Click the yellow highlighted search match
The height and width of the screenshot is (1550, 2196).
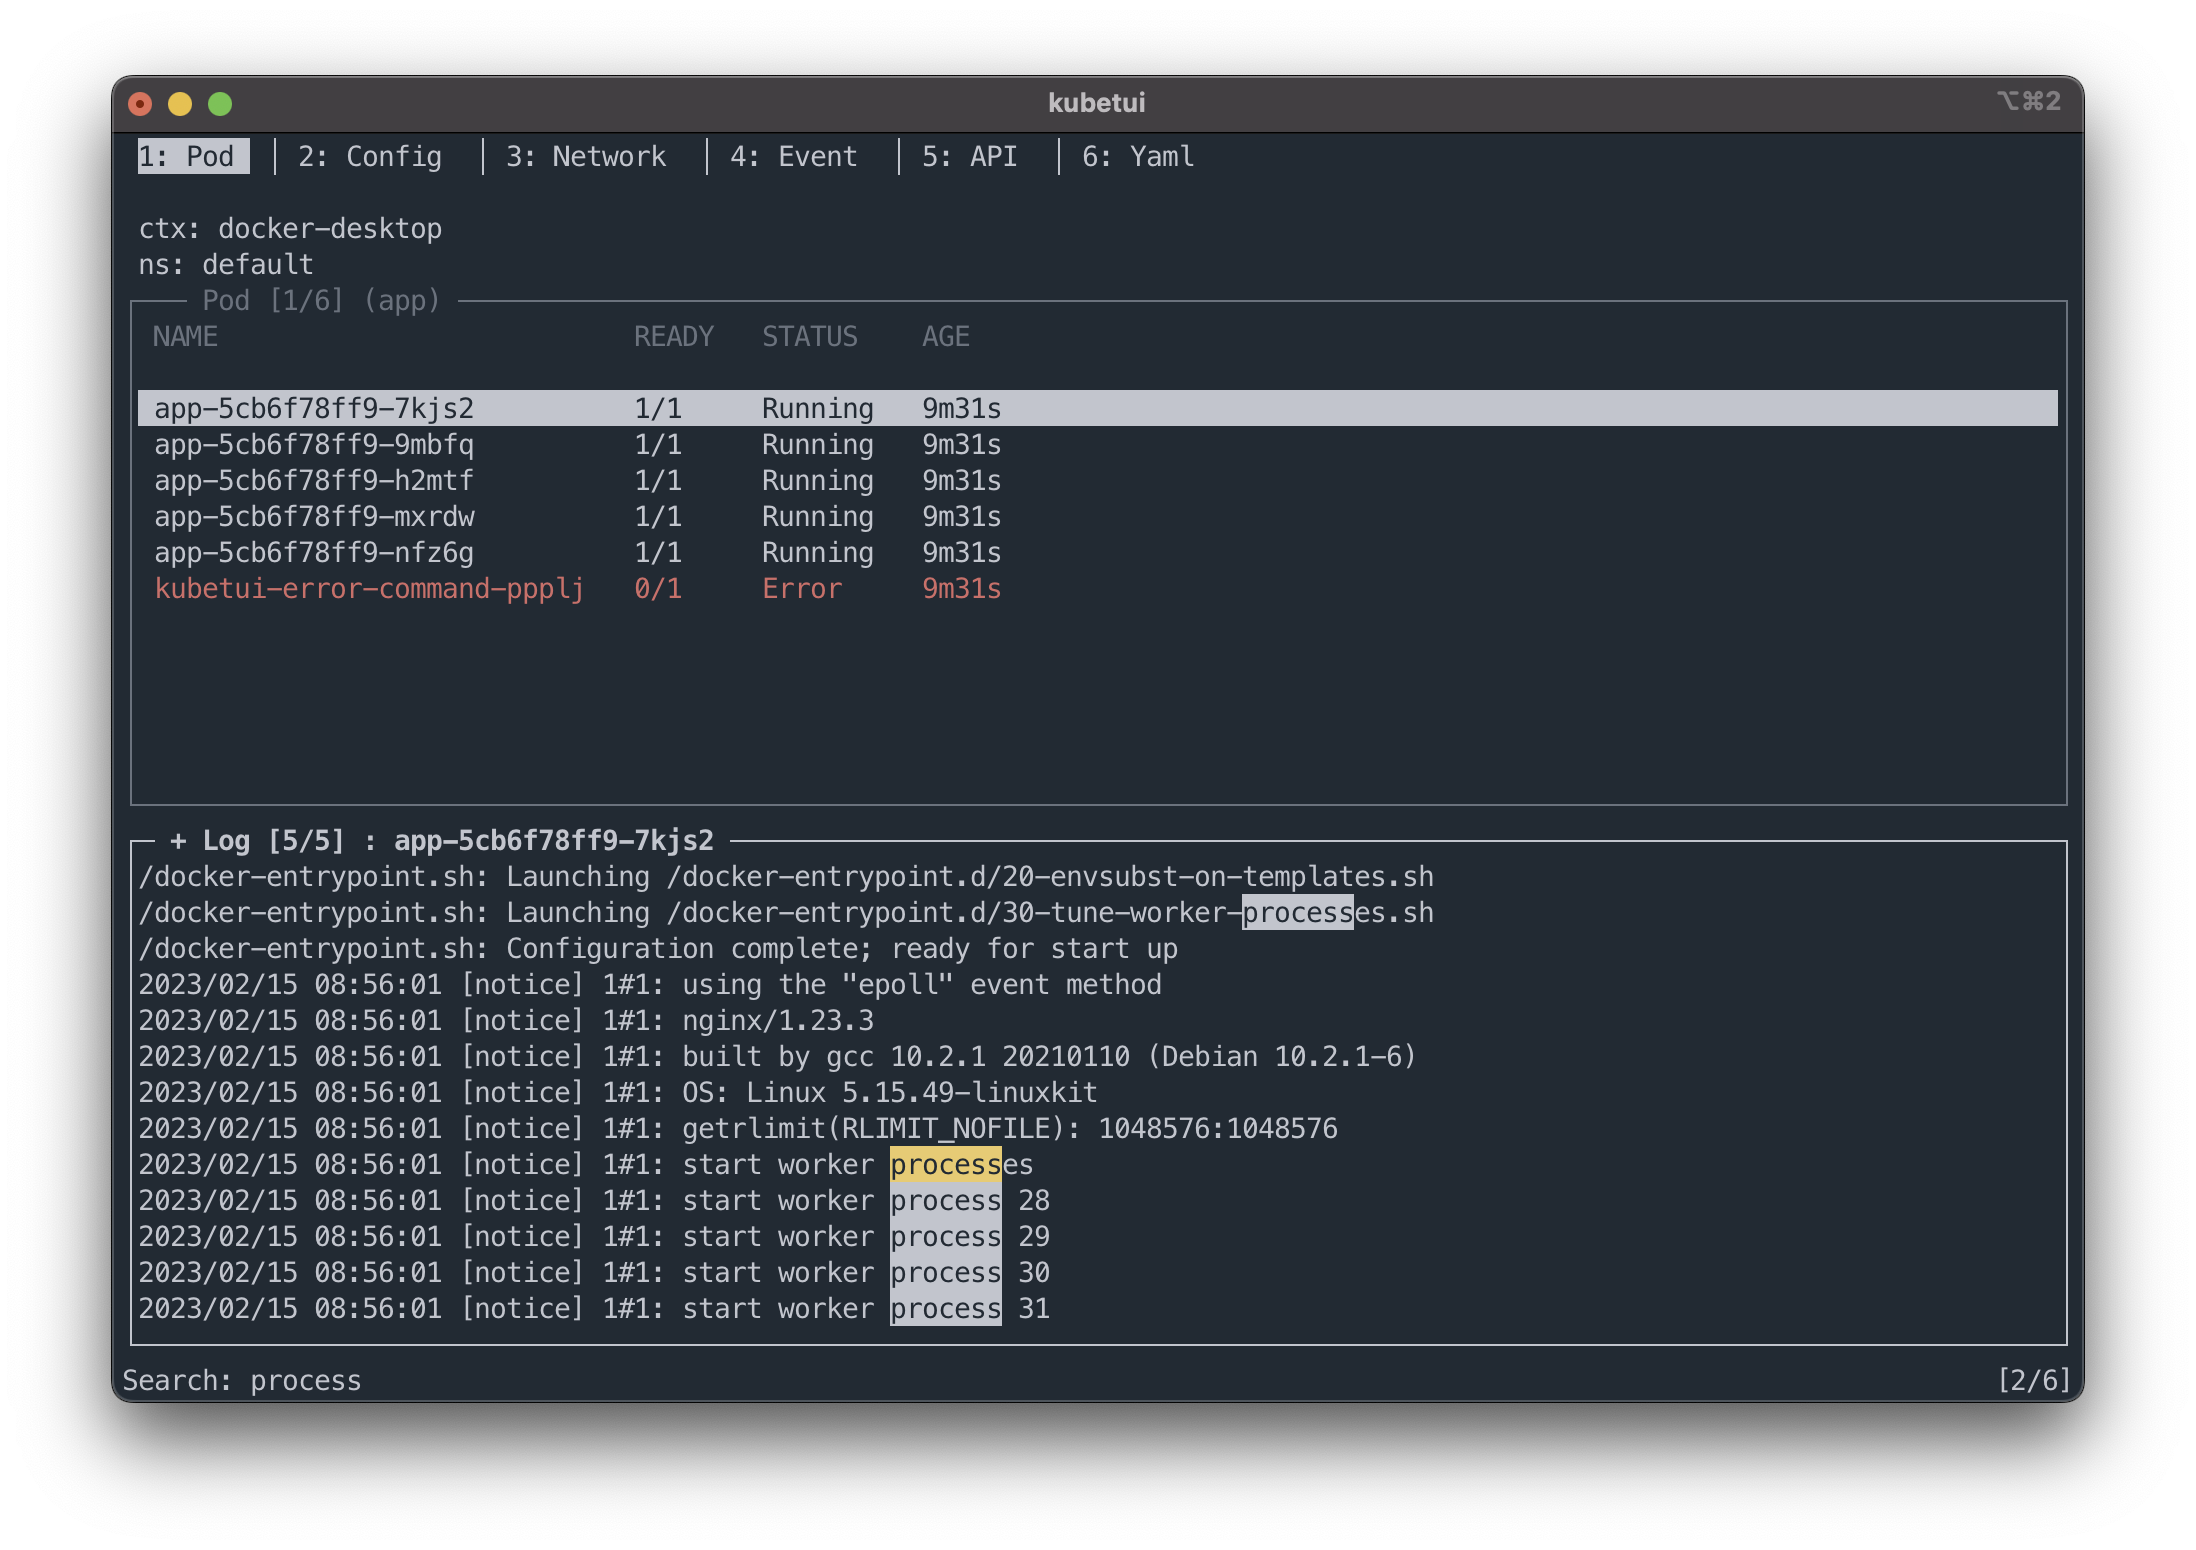click(x=945, y=1165)
